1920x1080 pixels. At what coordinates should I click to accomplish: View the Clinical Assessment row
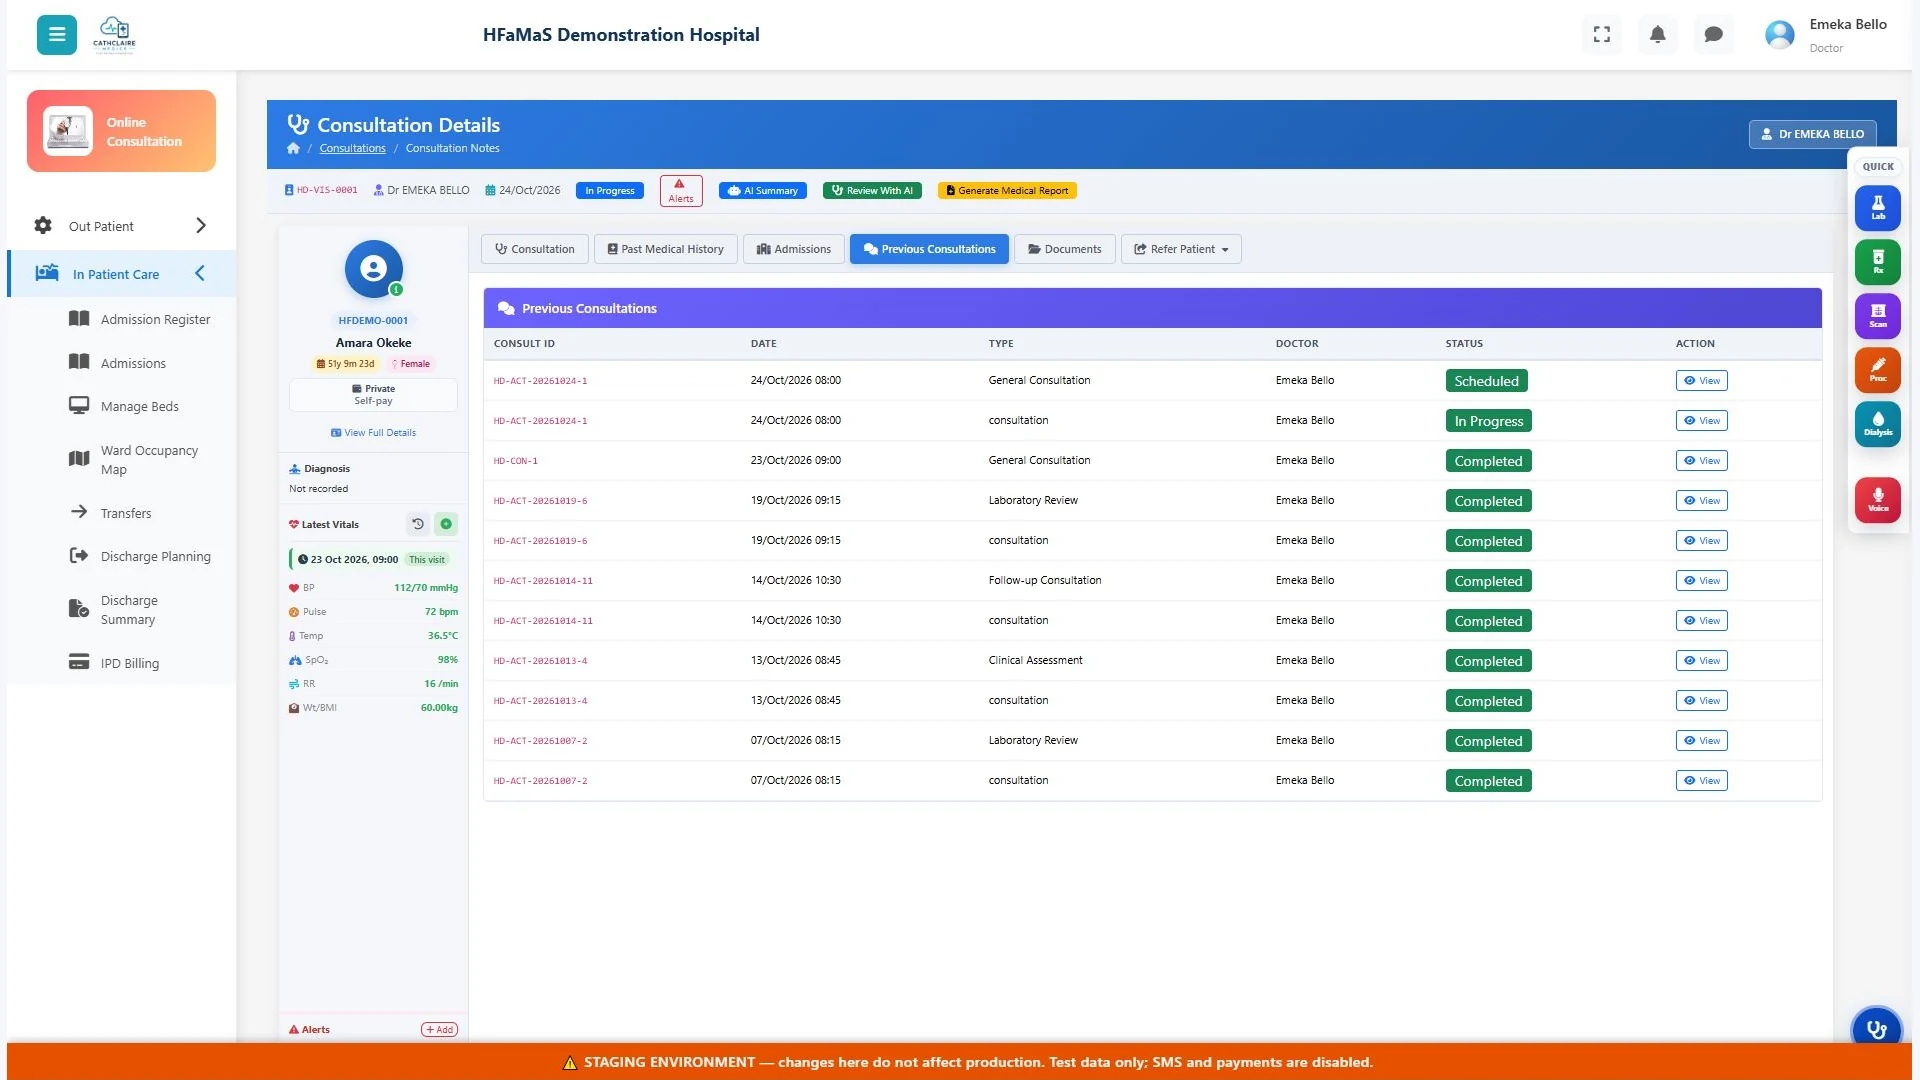coord(1701,660)
